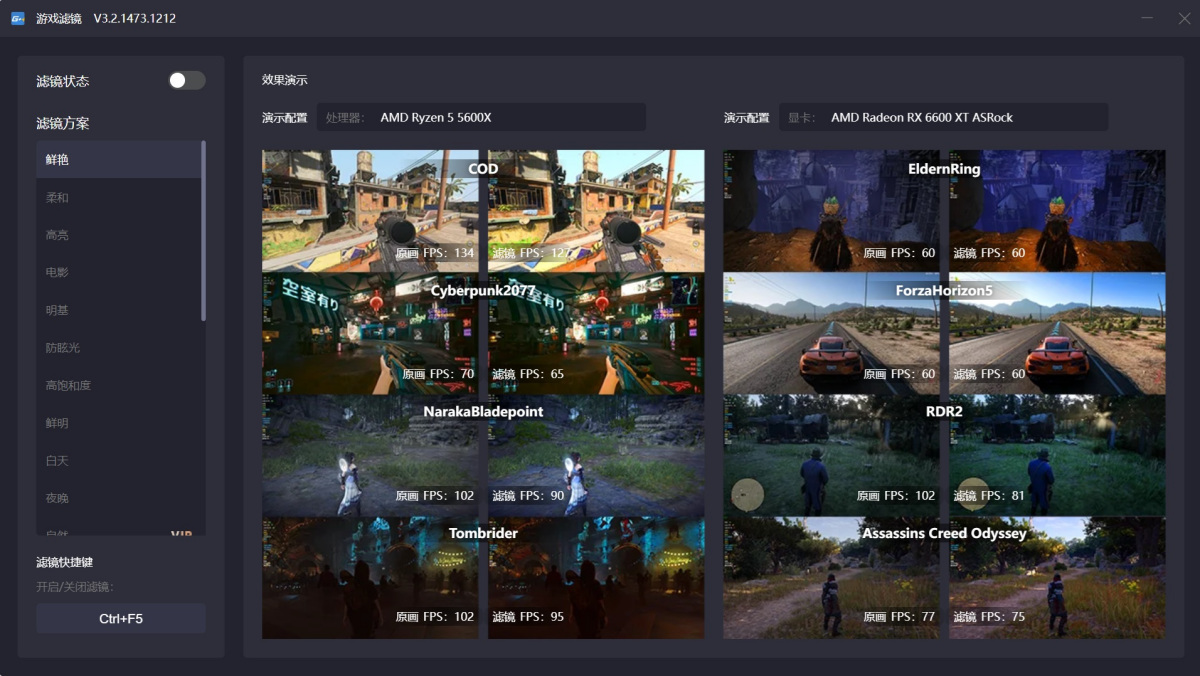1200x676 pixels.
Task: Click the app logo in title bar
Action: (x=18, y=19)
